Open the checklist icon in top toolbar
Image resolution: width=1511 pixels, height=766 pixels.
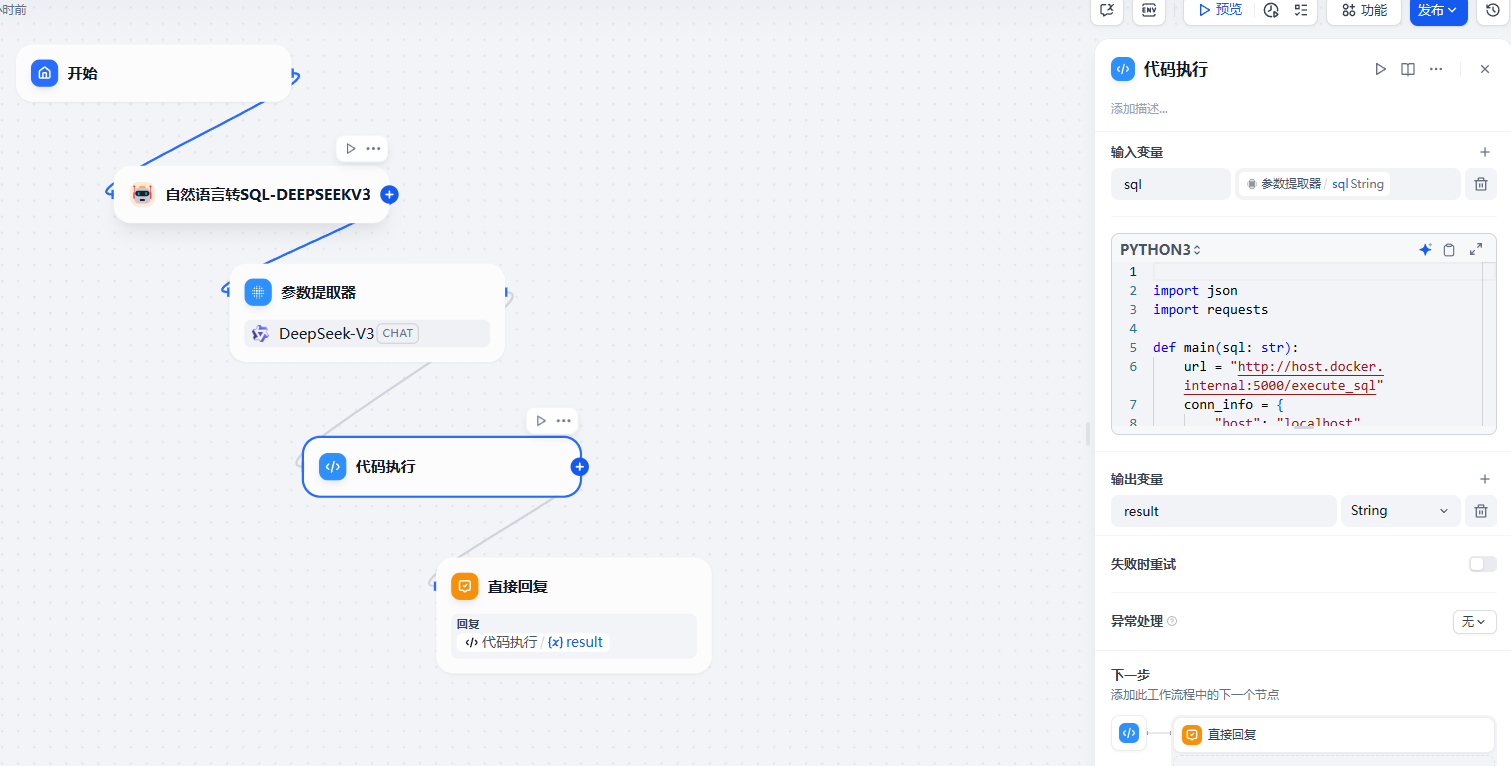[1301, 10]
